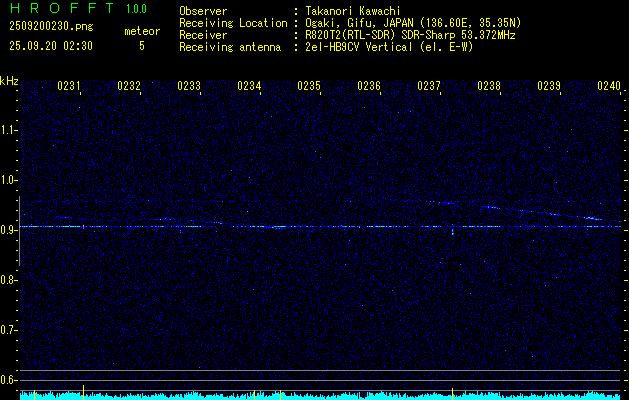The height and width of the screenshot is (400, 629).
Task: Click the red peak dot at 0231
Action: pos(83,227)
